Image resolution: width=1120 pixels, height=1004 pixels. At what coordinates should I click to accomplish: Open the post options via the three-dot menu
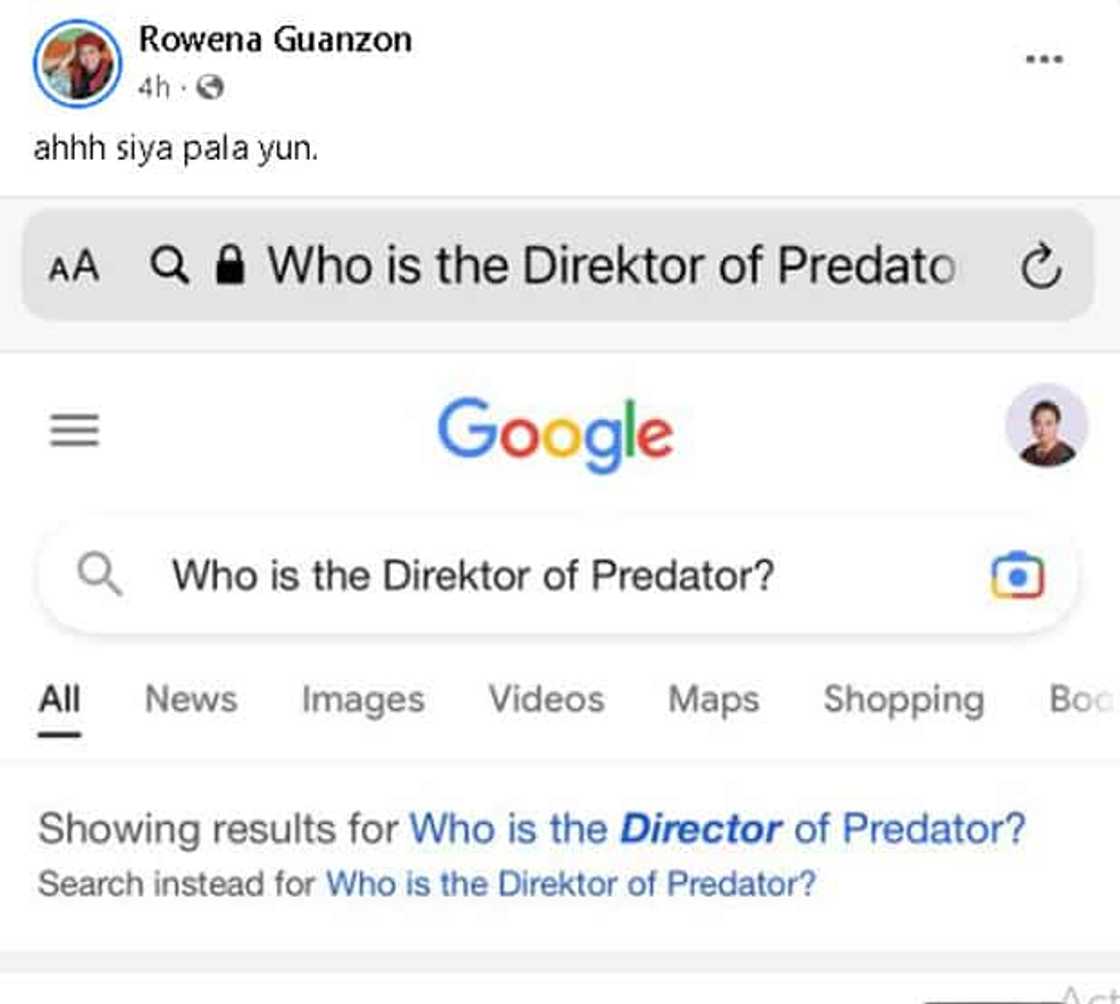[1044, 60]
